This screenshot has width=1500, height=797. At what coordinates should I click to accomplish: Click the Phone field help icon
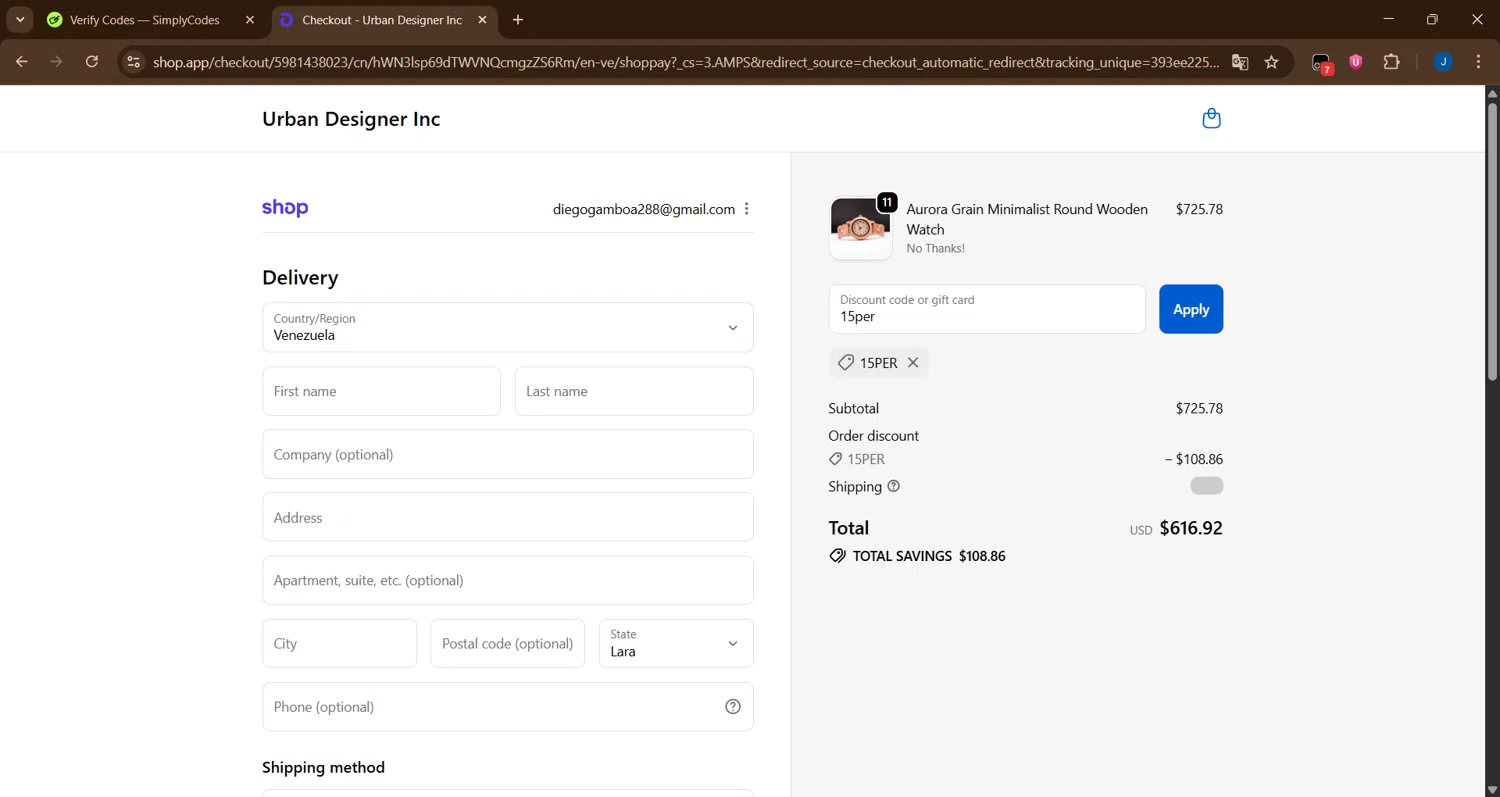(x=733, y=707)
